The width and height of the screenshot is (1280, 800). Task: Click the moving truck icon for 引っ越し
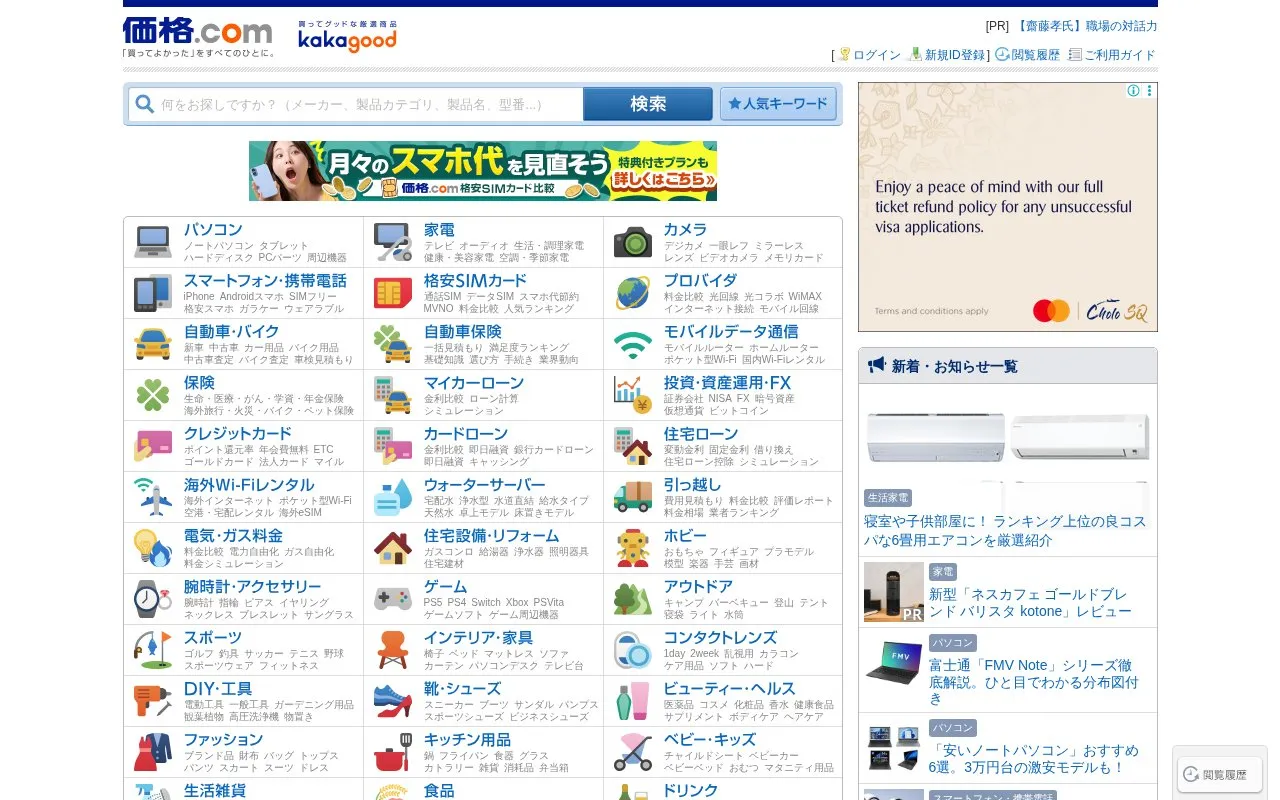(x=633, y=497)
